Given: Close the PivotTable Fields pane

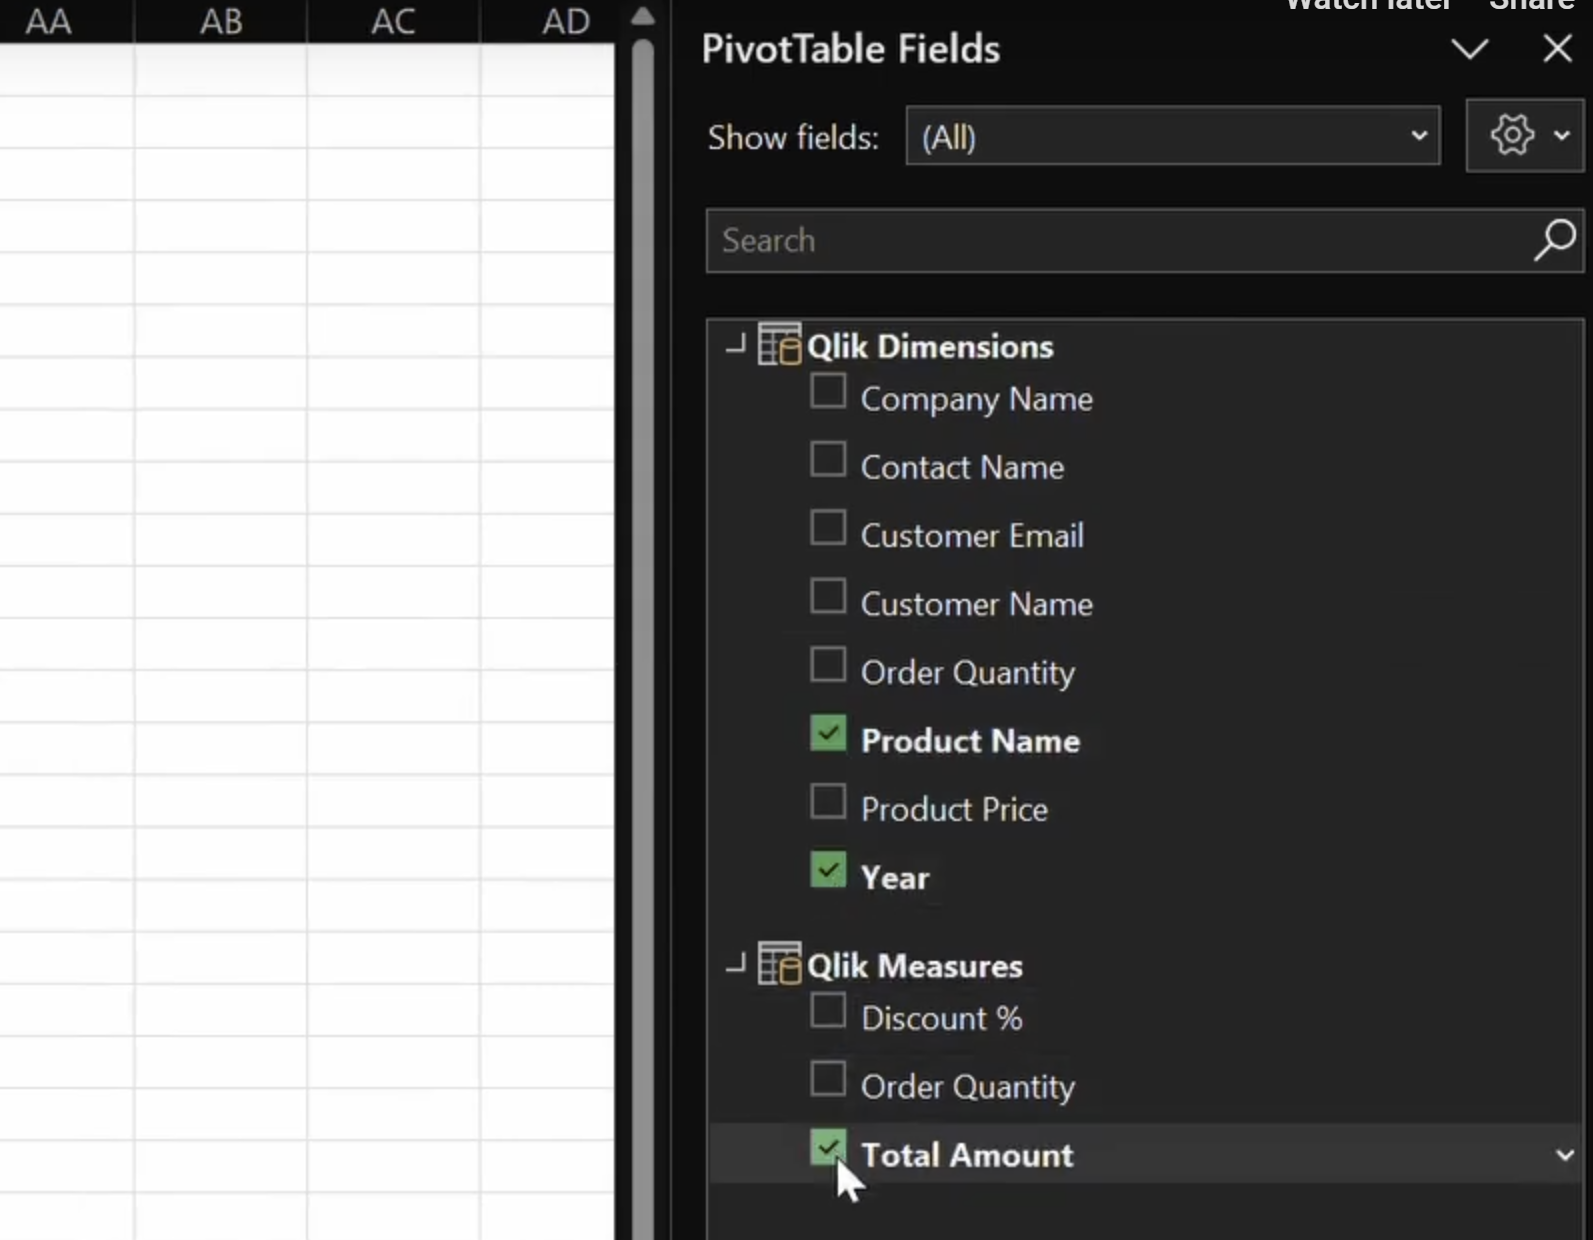Looking at the screenshot, I should coord(1557,48).
